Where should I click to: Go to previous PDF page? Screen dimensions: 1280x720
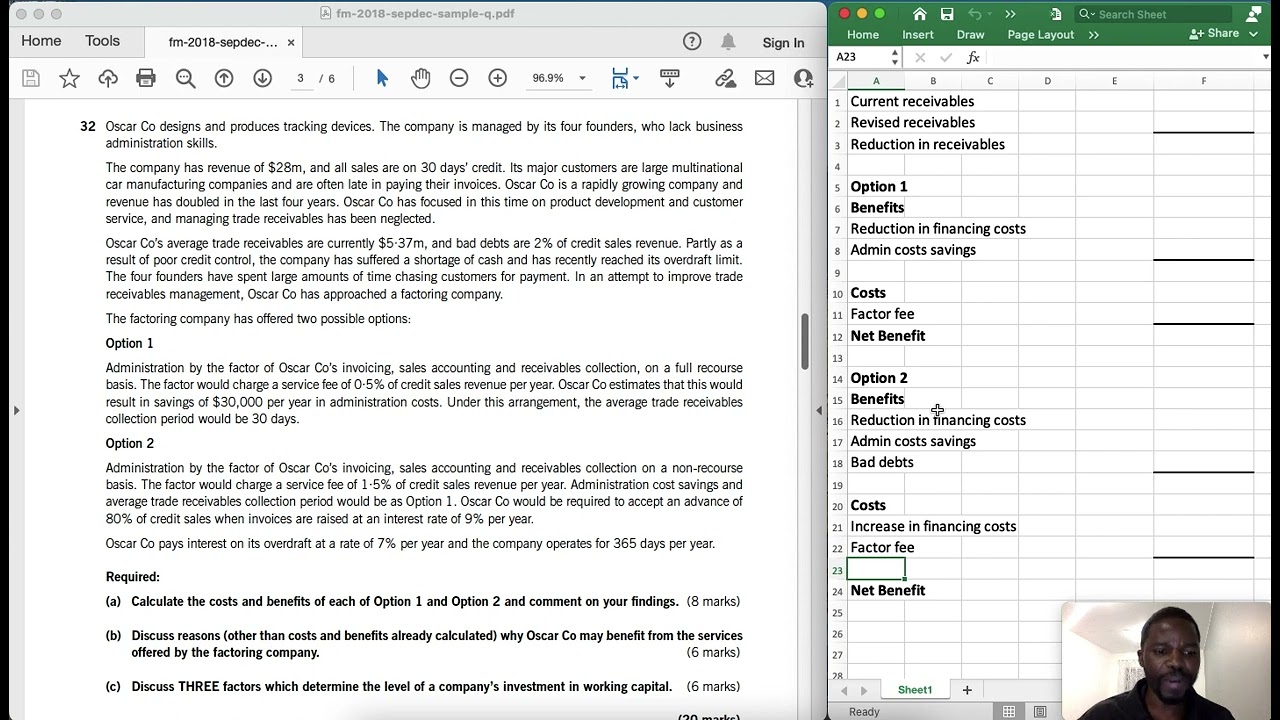pyautogui.click(x=224, y=78)
